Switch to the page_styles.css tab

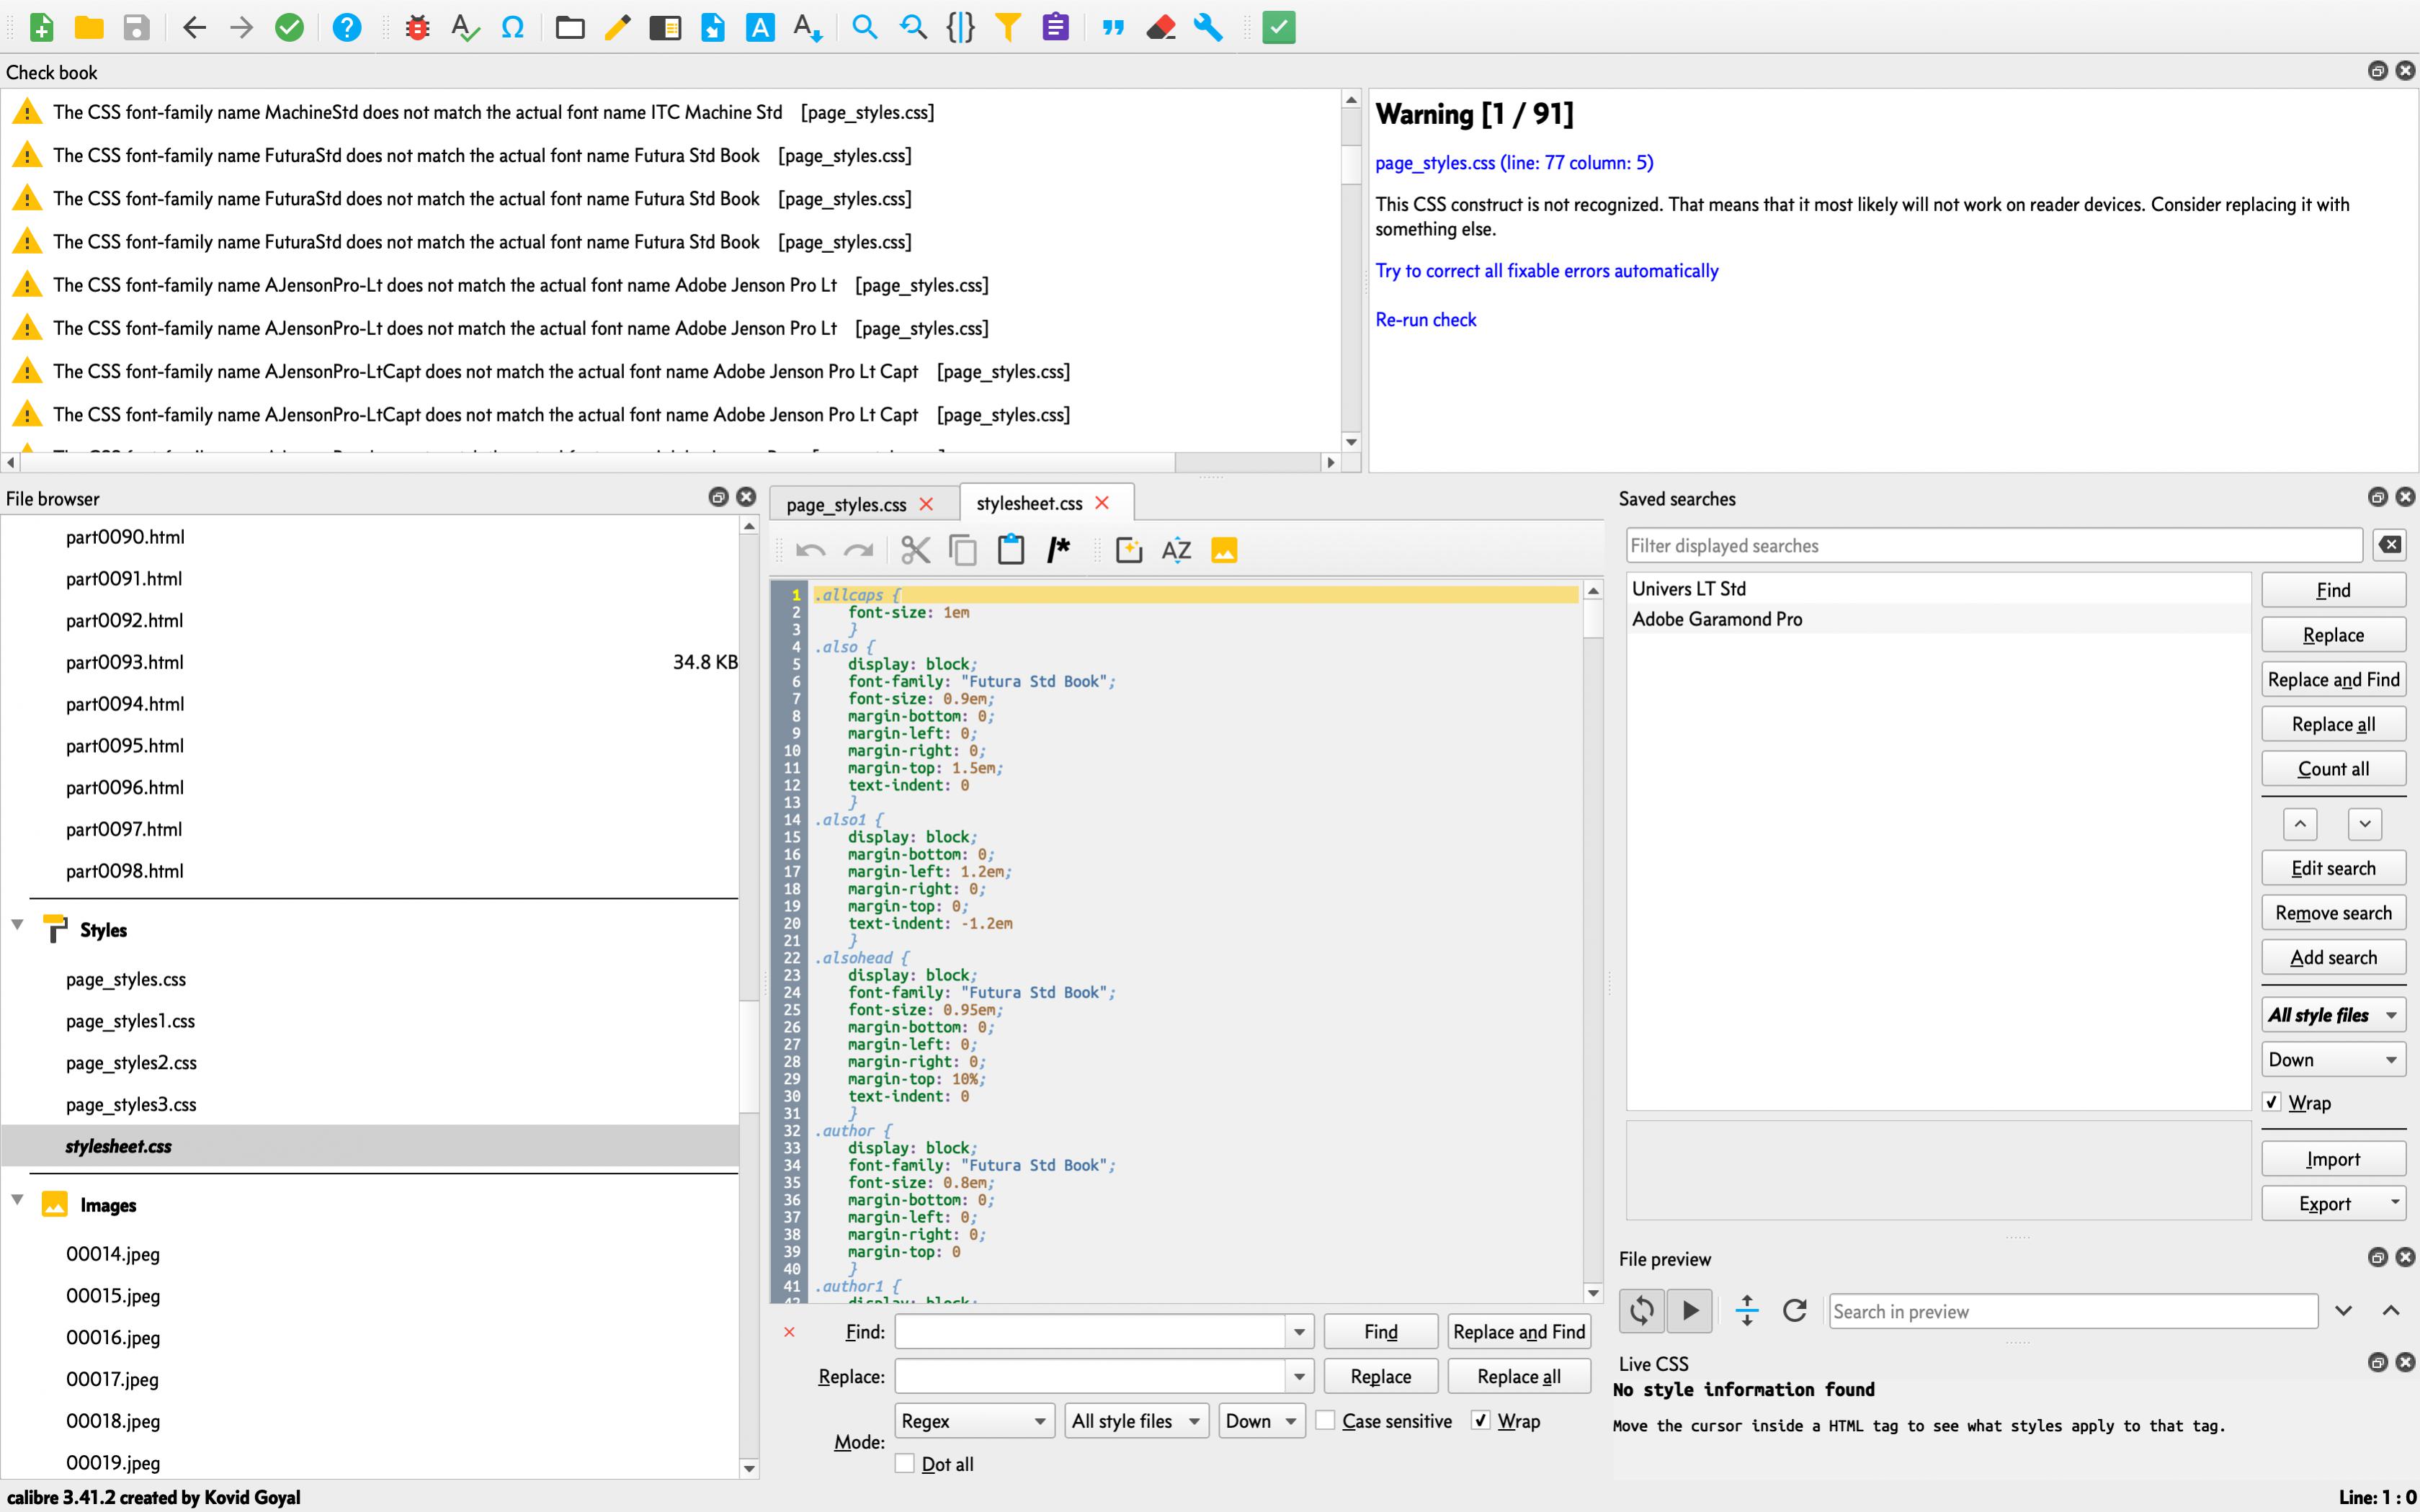846,504
